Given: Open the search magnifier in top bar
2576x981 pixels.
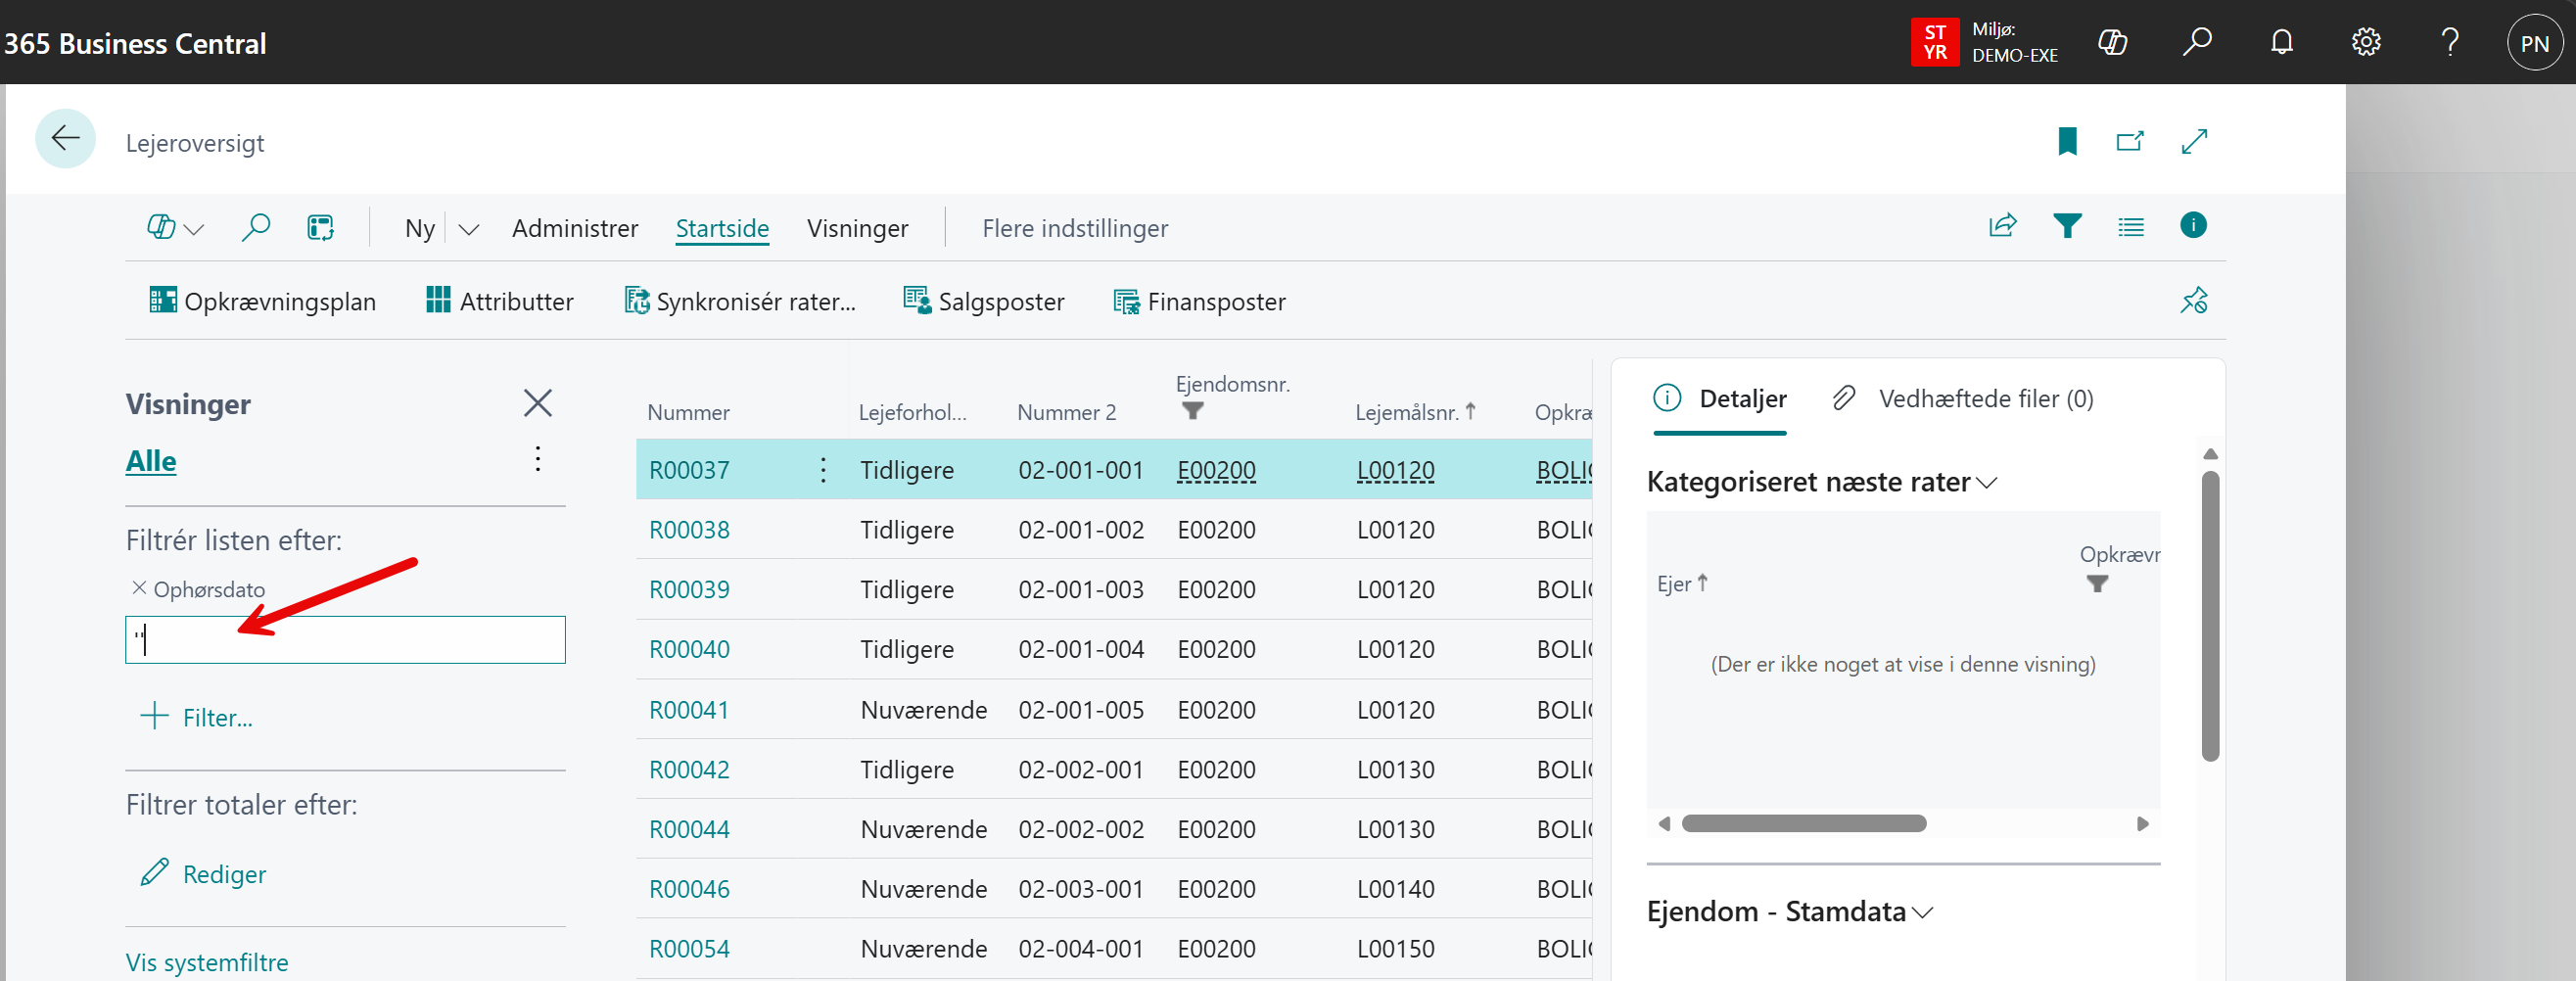Looking at the screenshot, I should (2196, 42).
